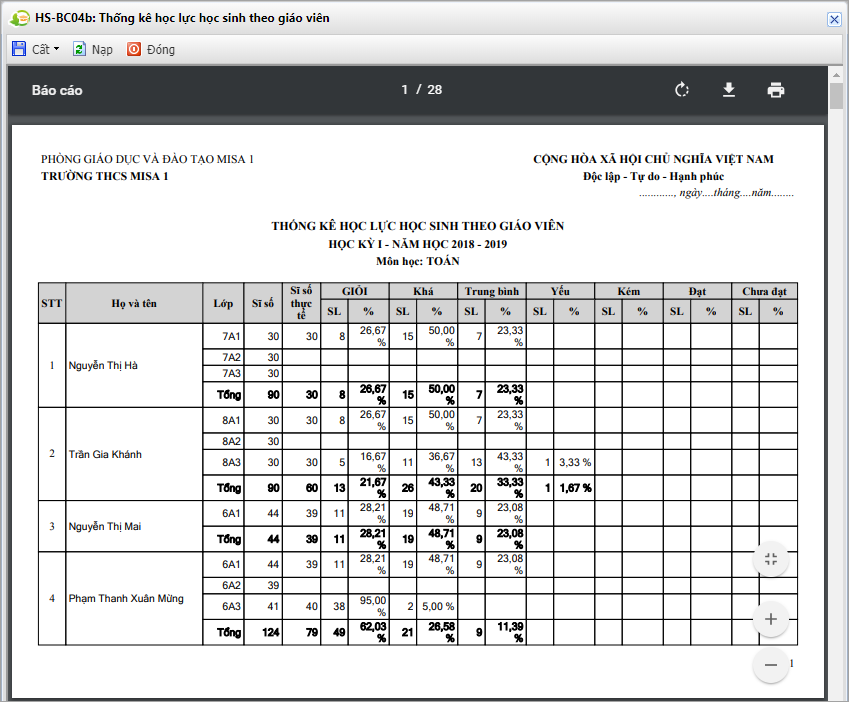Click the fit-to-page button

770,559
